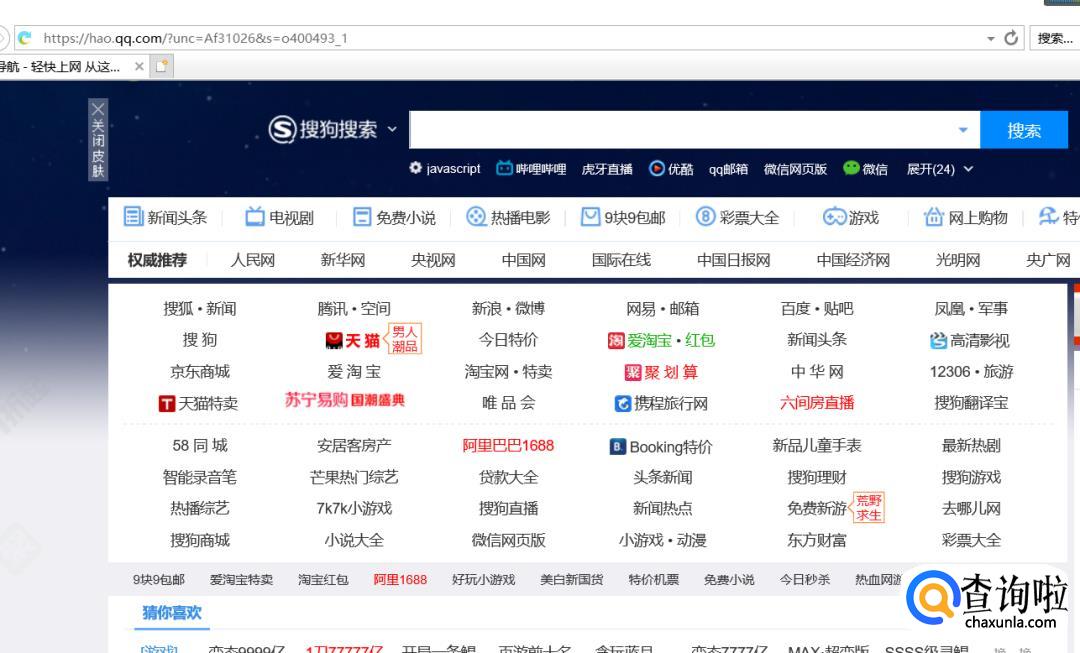The image size is (1080, 653).
Task: Open the 中国日报网 link
Action: [x=734, y=260]
